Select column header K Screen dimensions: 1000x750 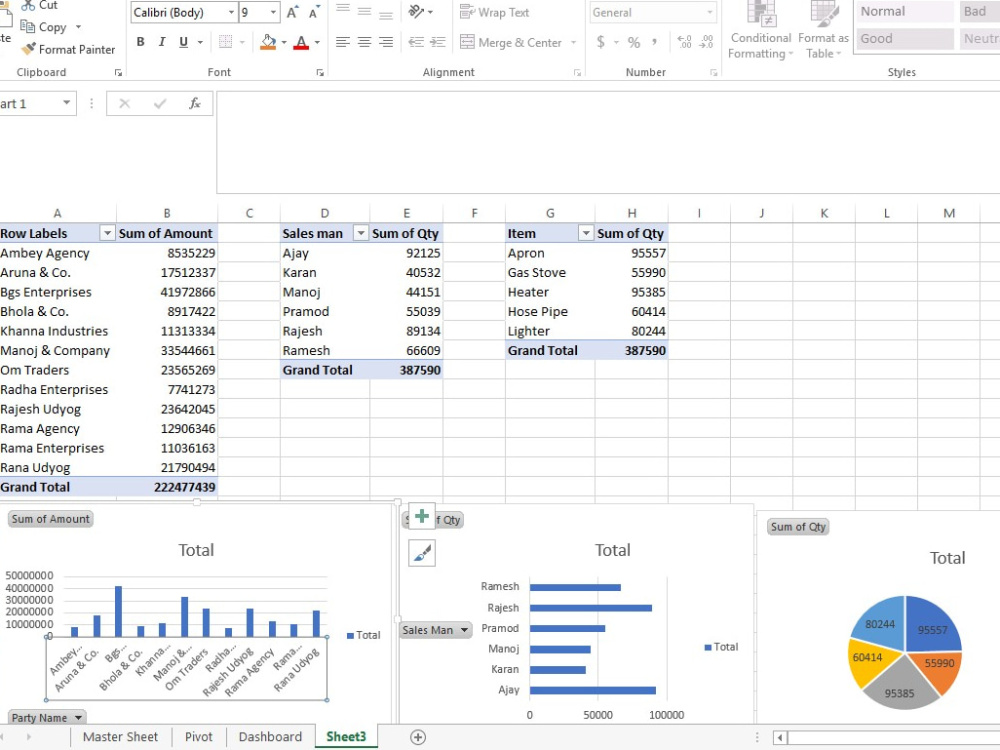(824, 213)
